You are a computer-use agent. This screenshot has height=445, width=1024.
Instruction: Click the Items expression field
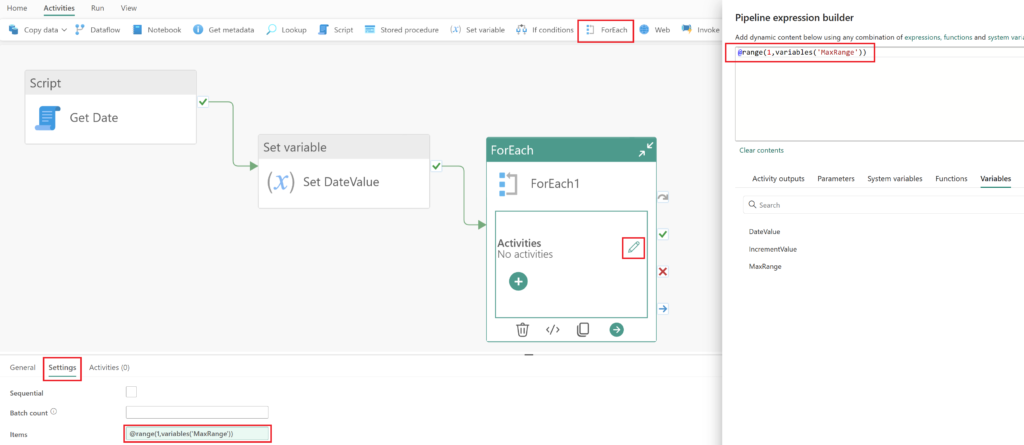tap(197, 434)
